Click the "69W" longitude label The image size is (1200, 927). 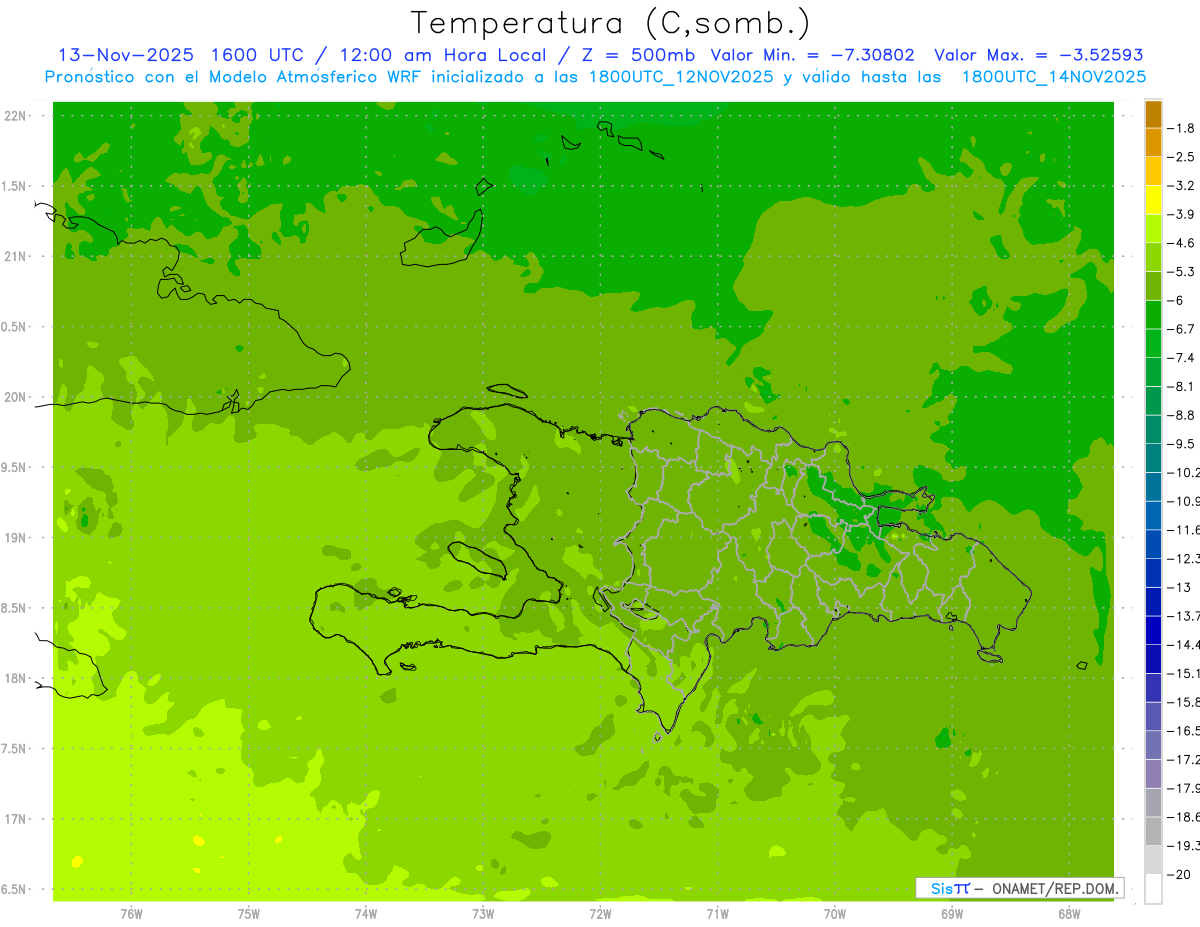[x=952, y=914]
